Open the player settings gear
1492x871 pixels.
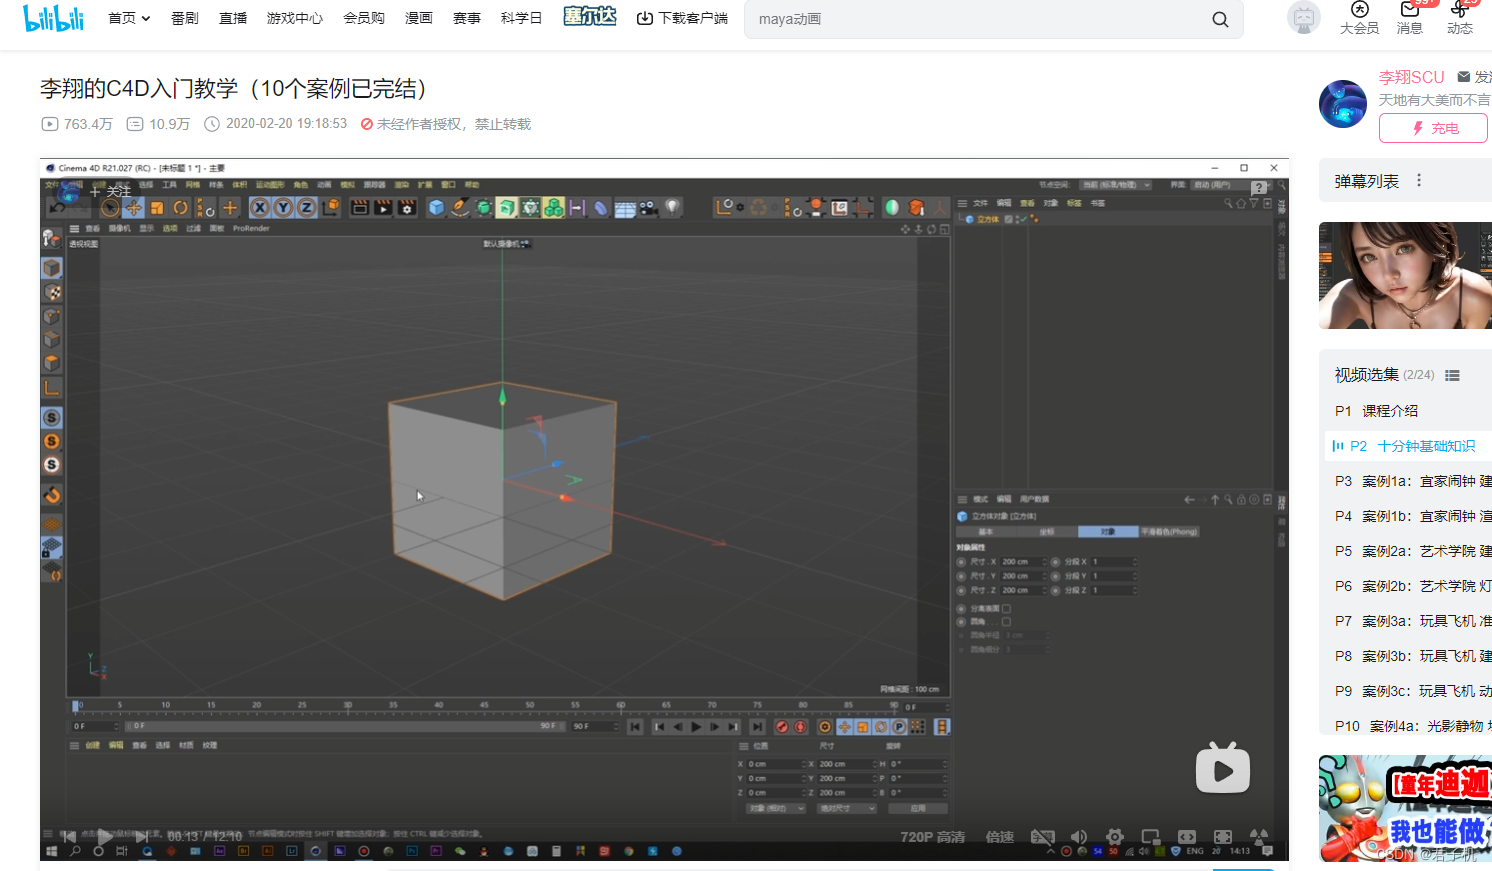click(x=1115, y=837)
